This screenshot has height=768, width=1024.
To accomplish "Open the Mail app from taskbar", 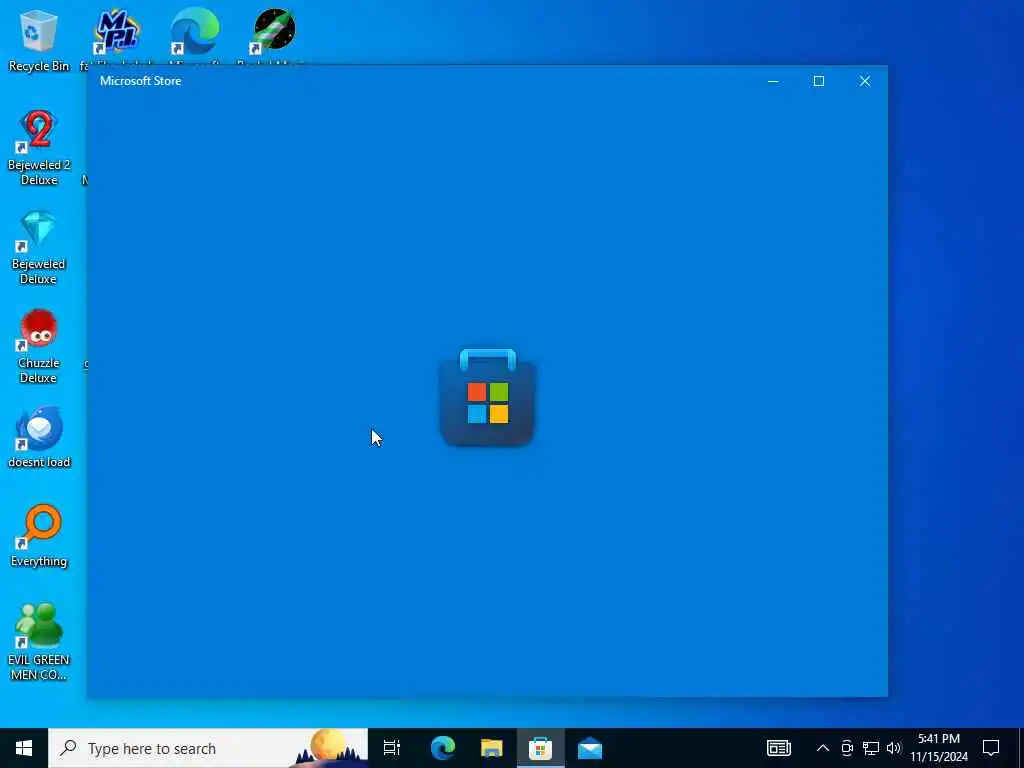I will (590, 748).
